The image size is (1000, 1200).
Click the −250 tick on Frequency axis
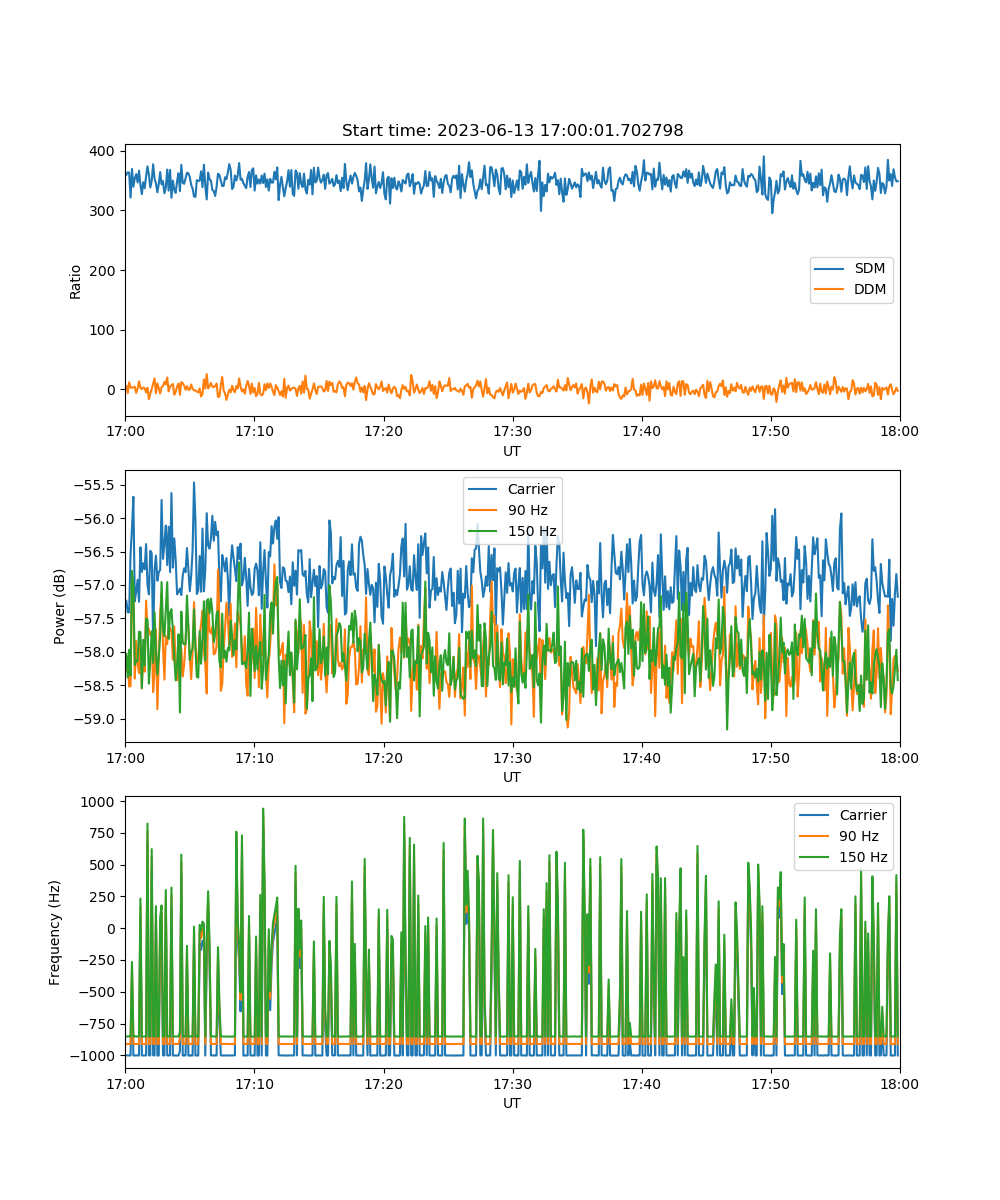(x=98, y=961)
